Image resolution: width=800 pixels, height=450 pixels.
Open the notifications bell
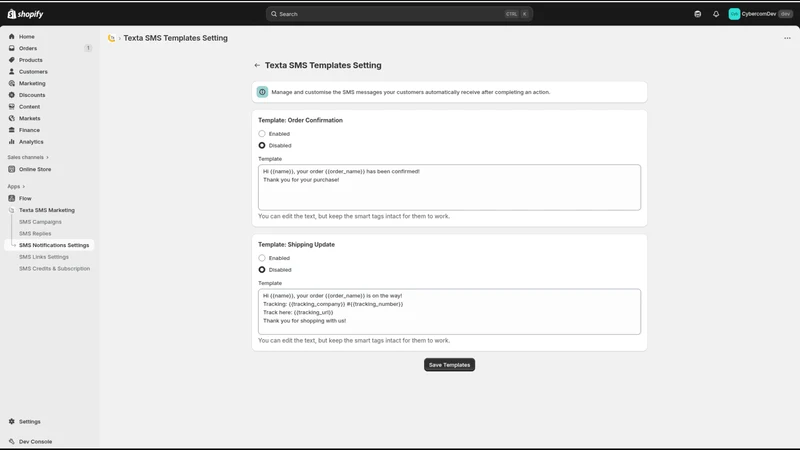(x=716, y=14)
